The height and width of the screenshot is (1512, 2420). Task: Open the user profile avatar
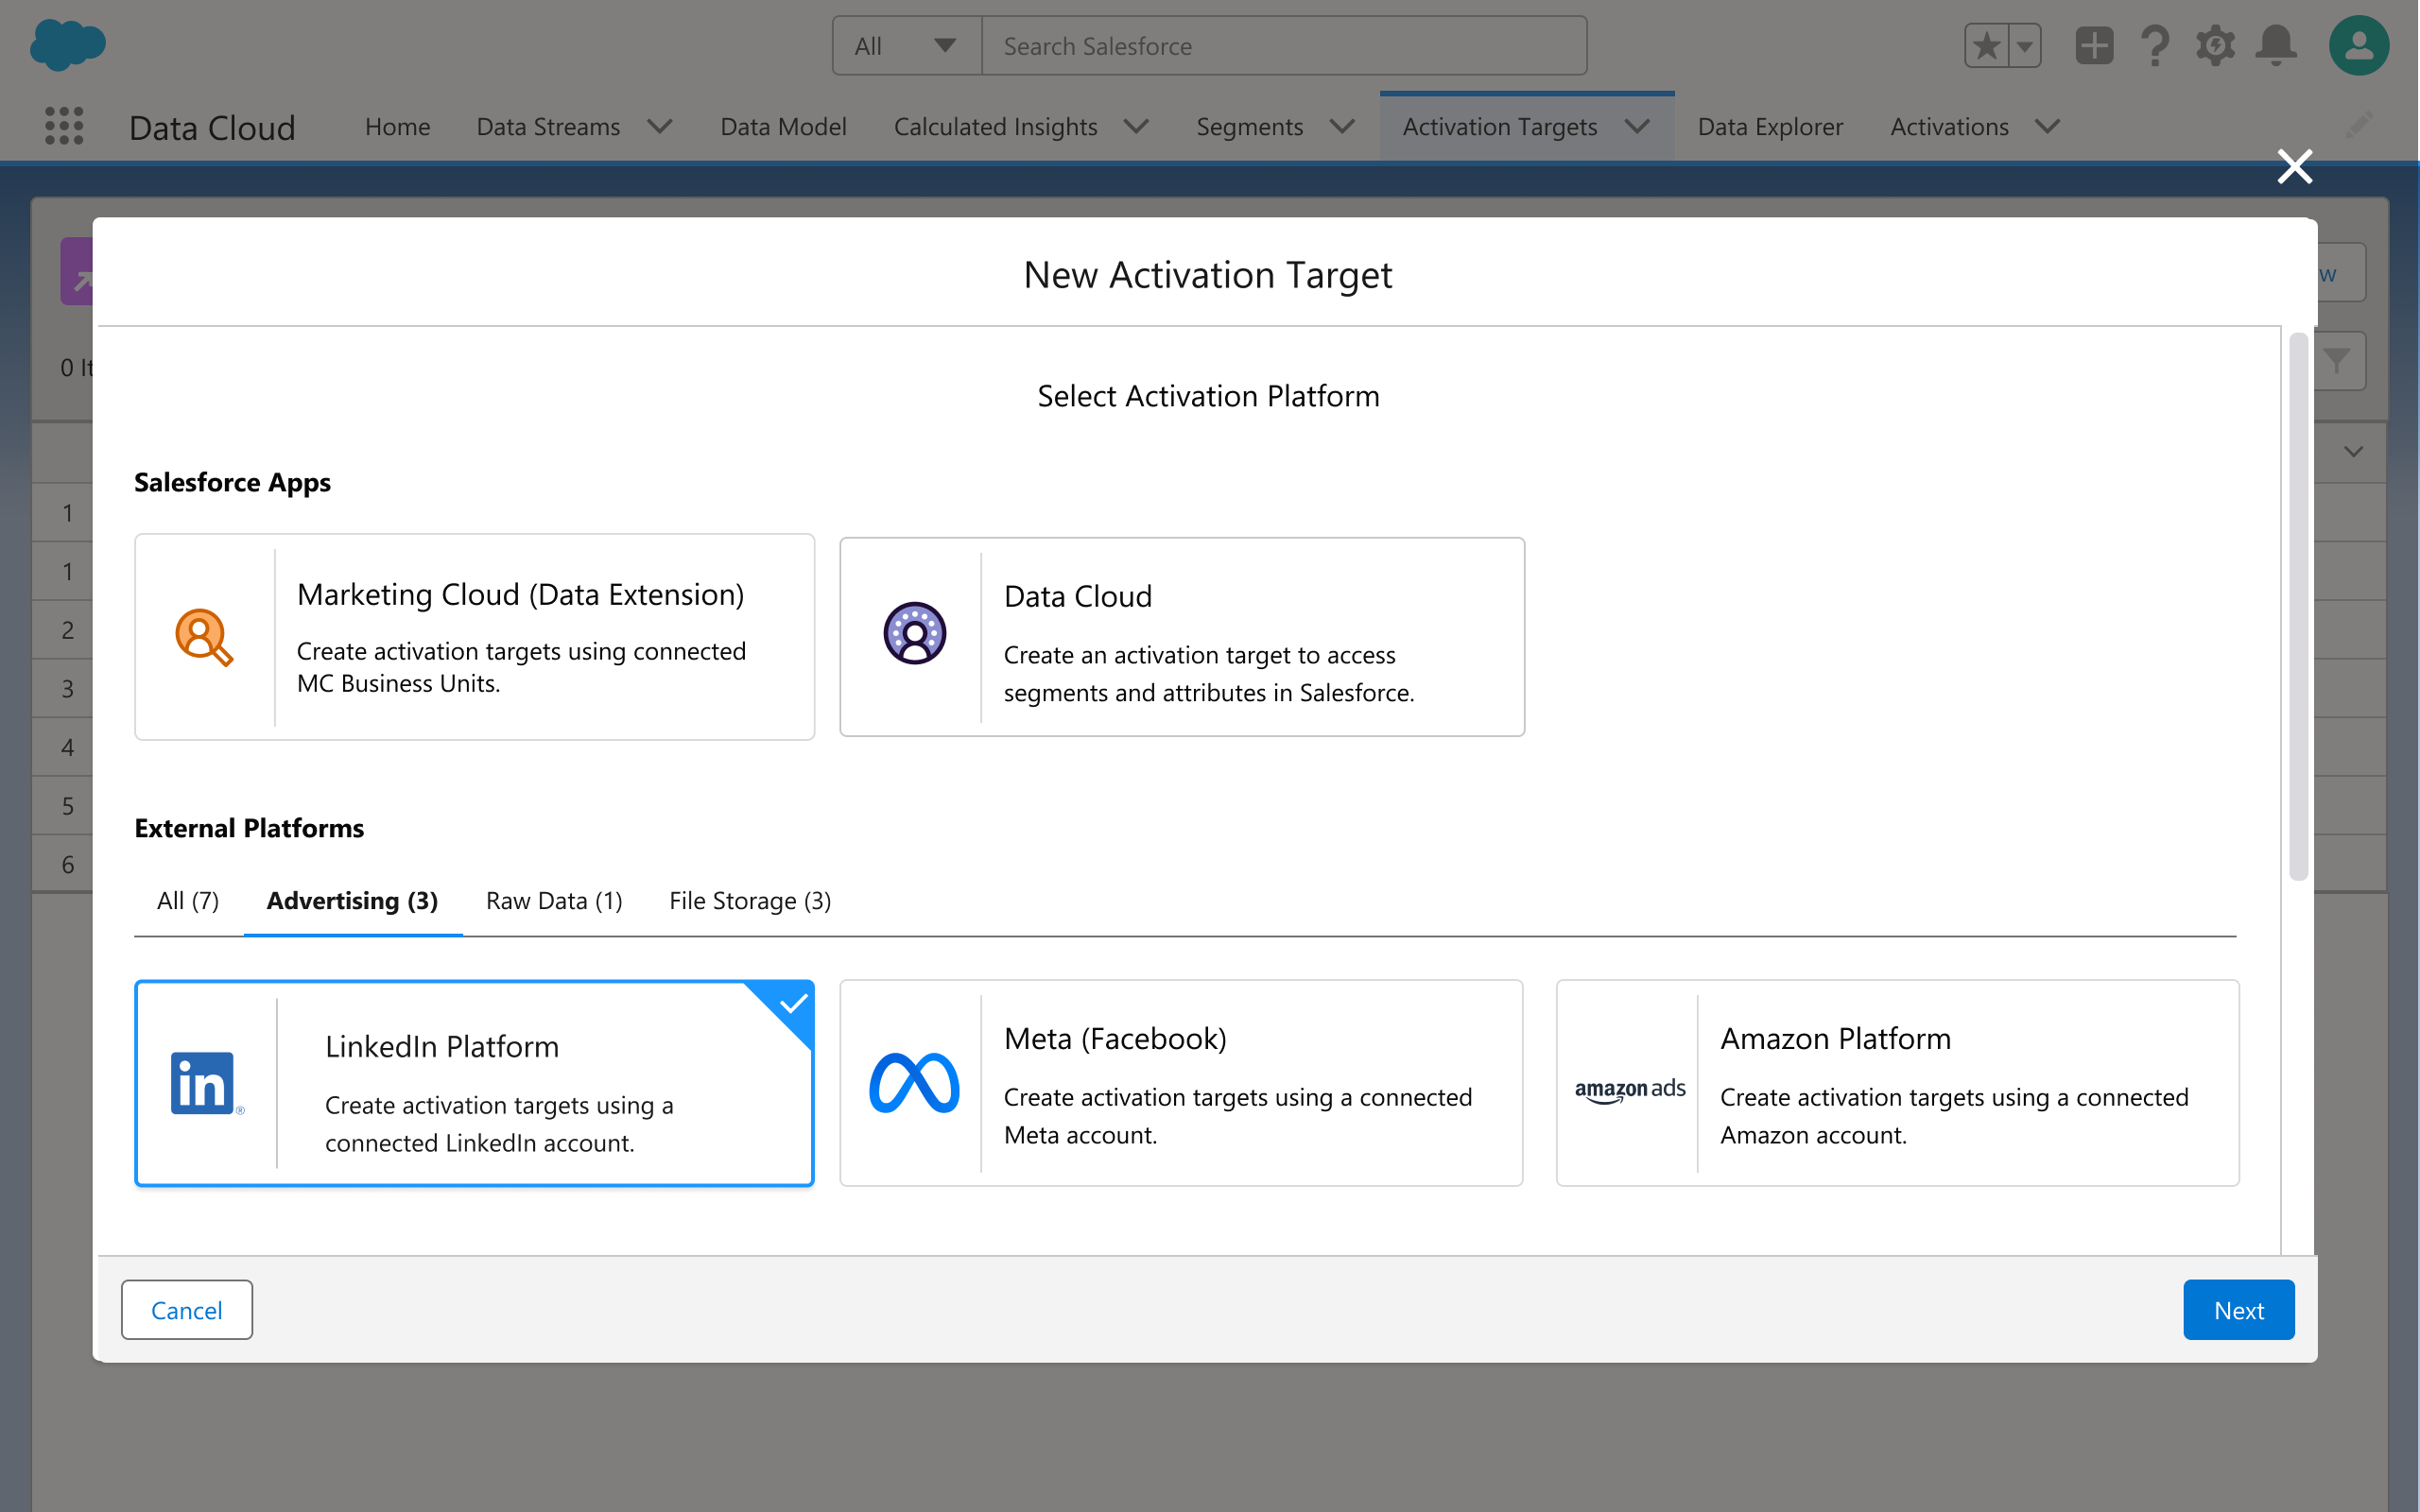click(2359, 46)
